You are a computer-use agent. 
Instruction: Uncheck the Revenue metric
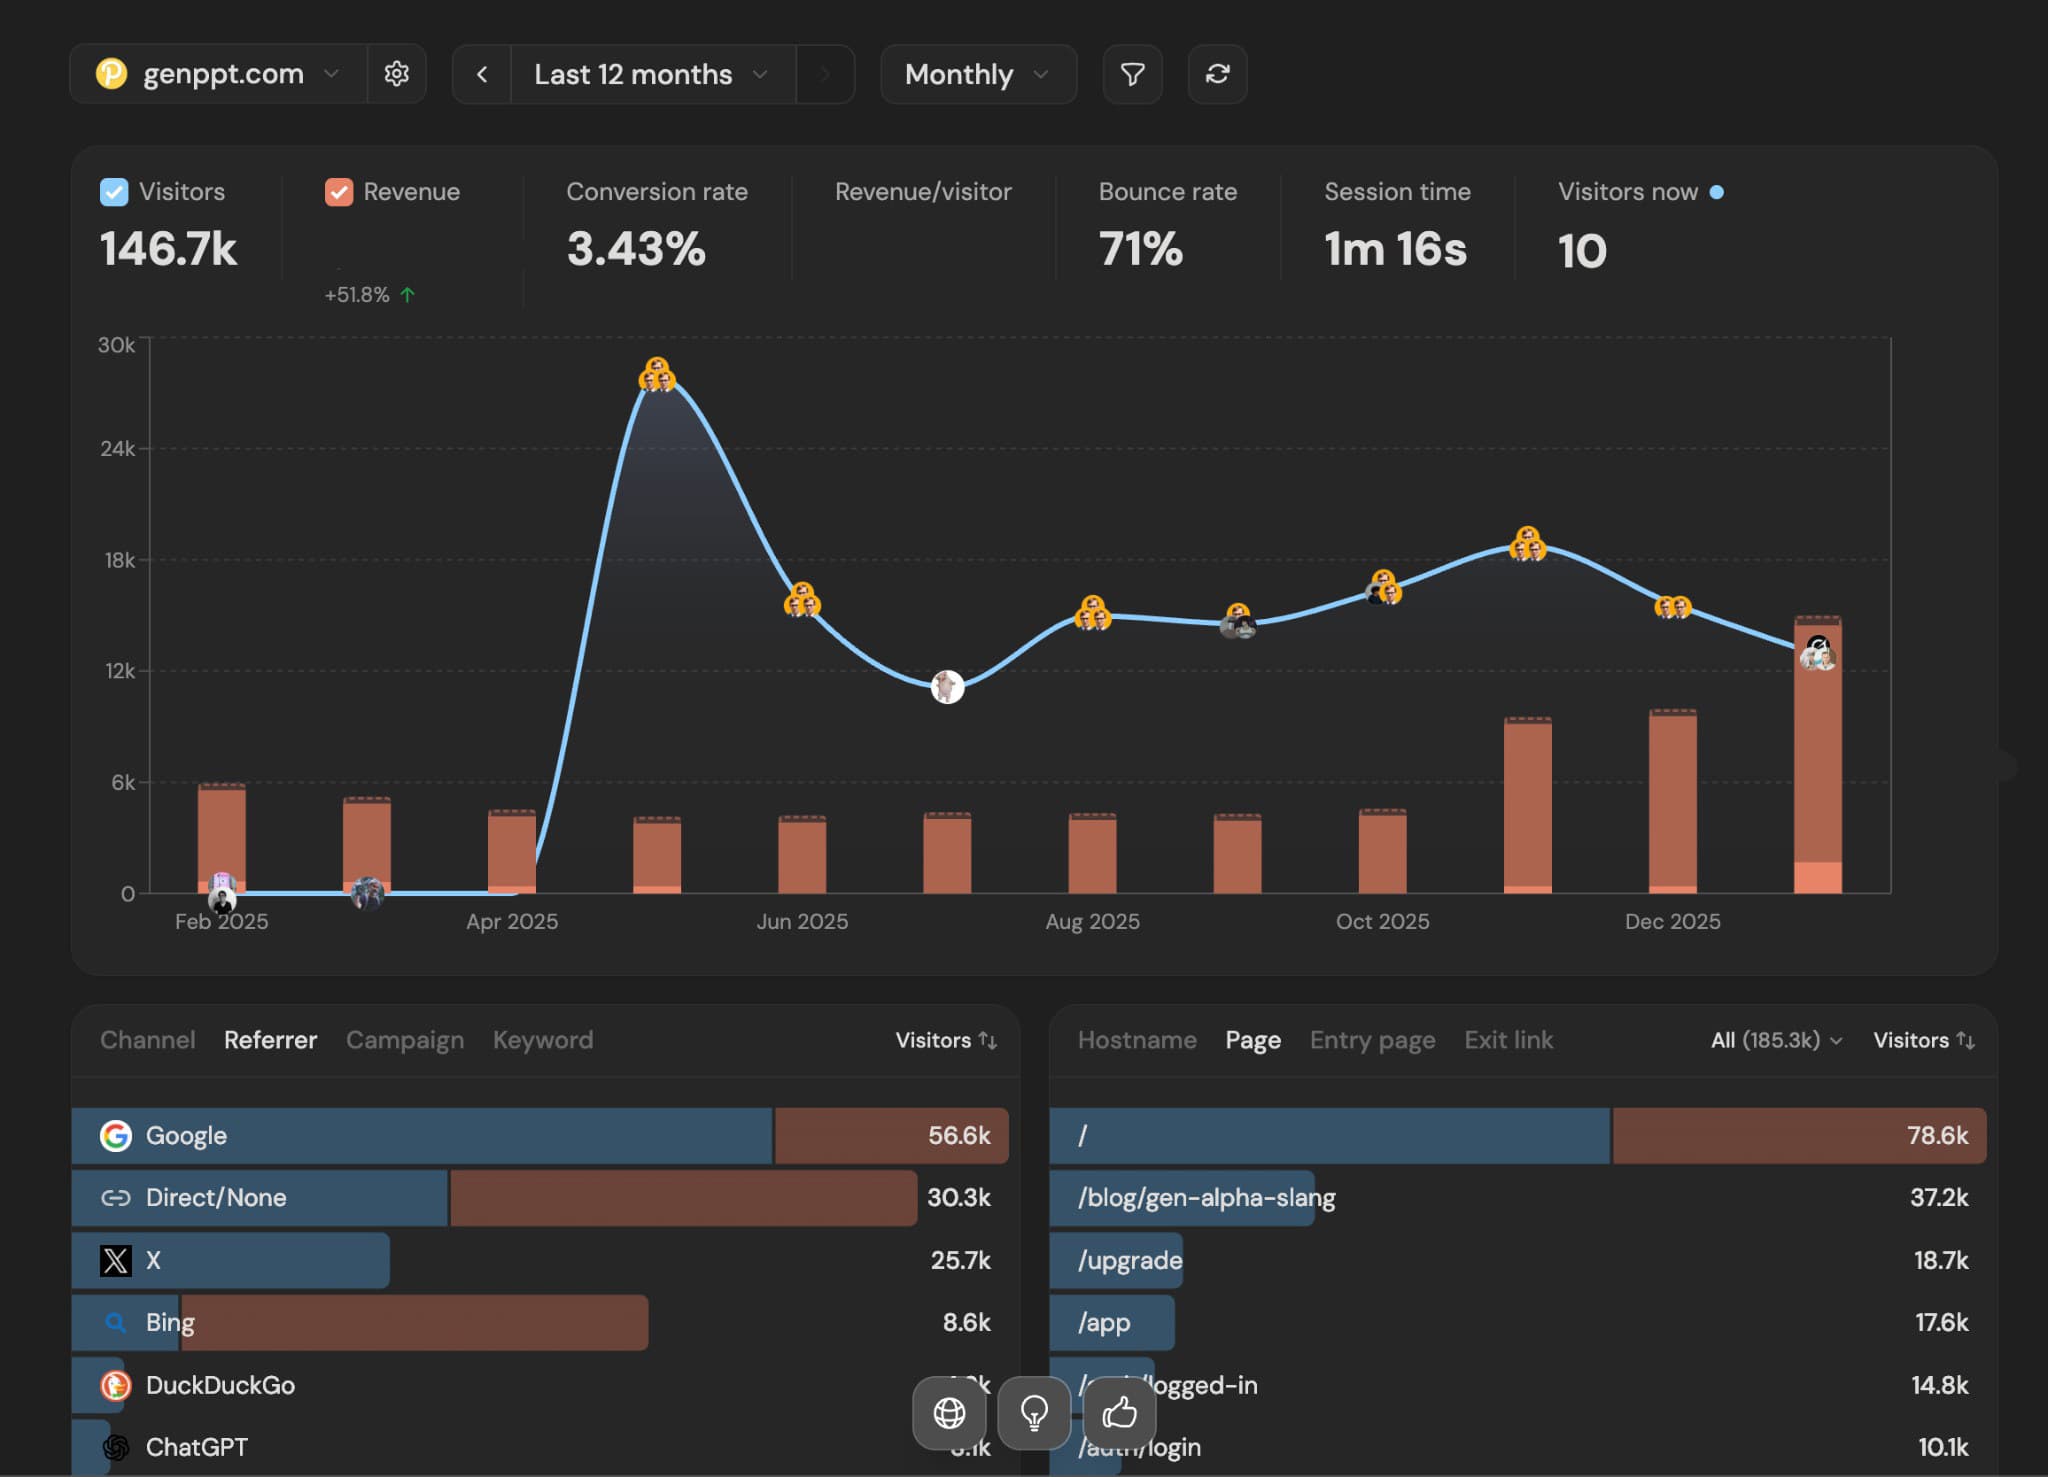point(337,191)
